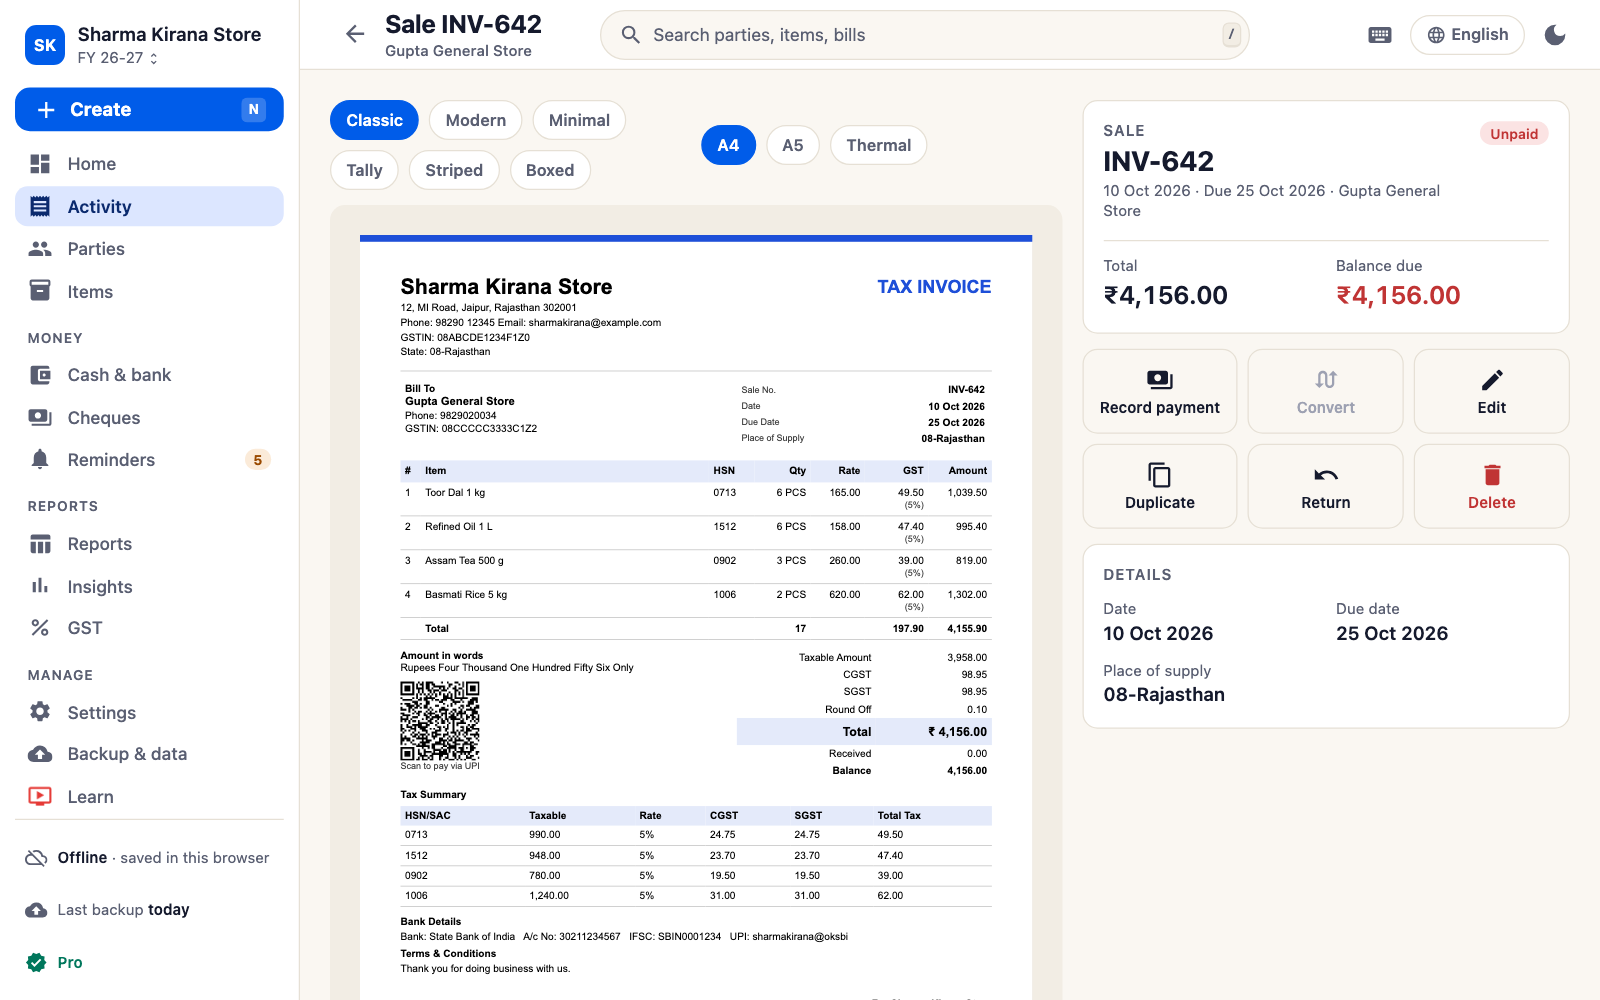This screenshot has height=1000, width=1600.
Task: Choose A5 paper size
Action: click(x=793, y=145)
